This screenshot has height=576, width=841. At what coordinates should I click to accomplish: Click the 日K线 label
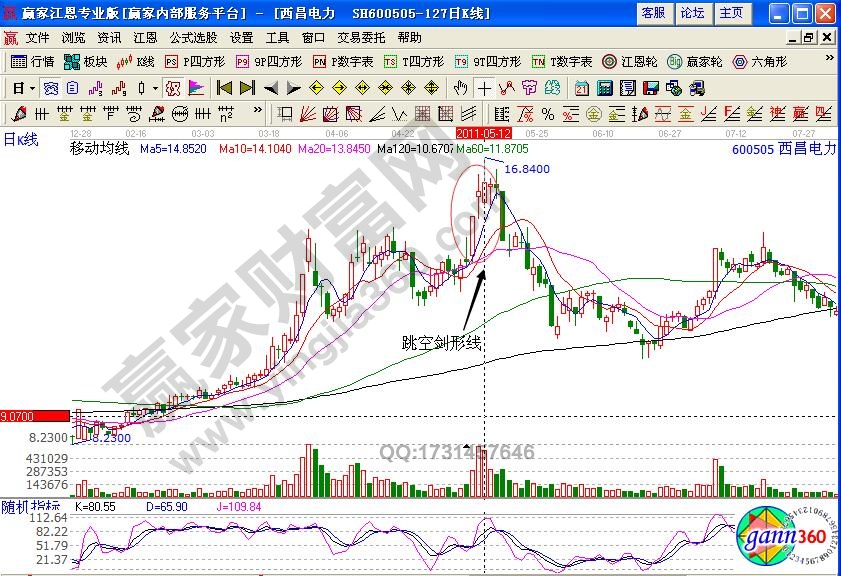point(21,140)
